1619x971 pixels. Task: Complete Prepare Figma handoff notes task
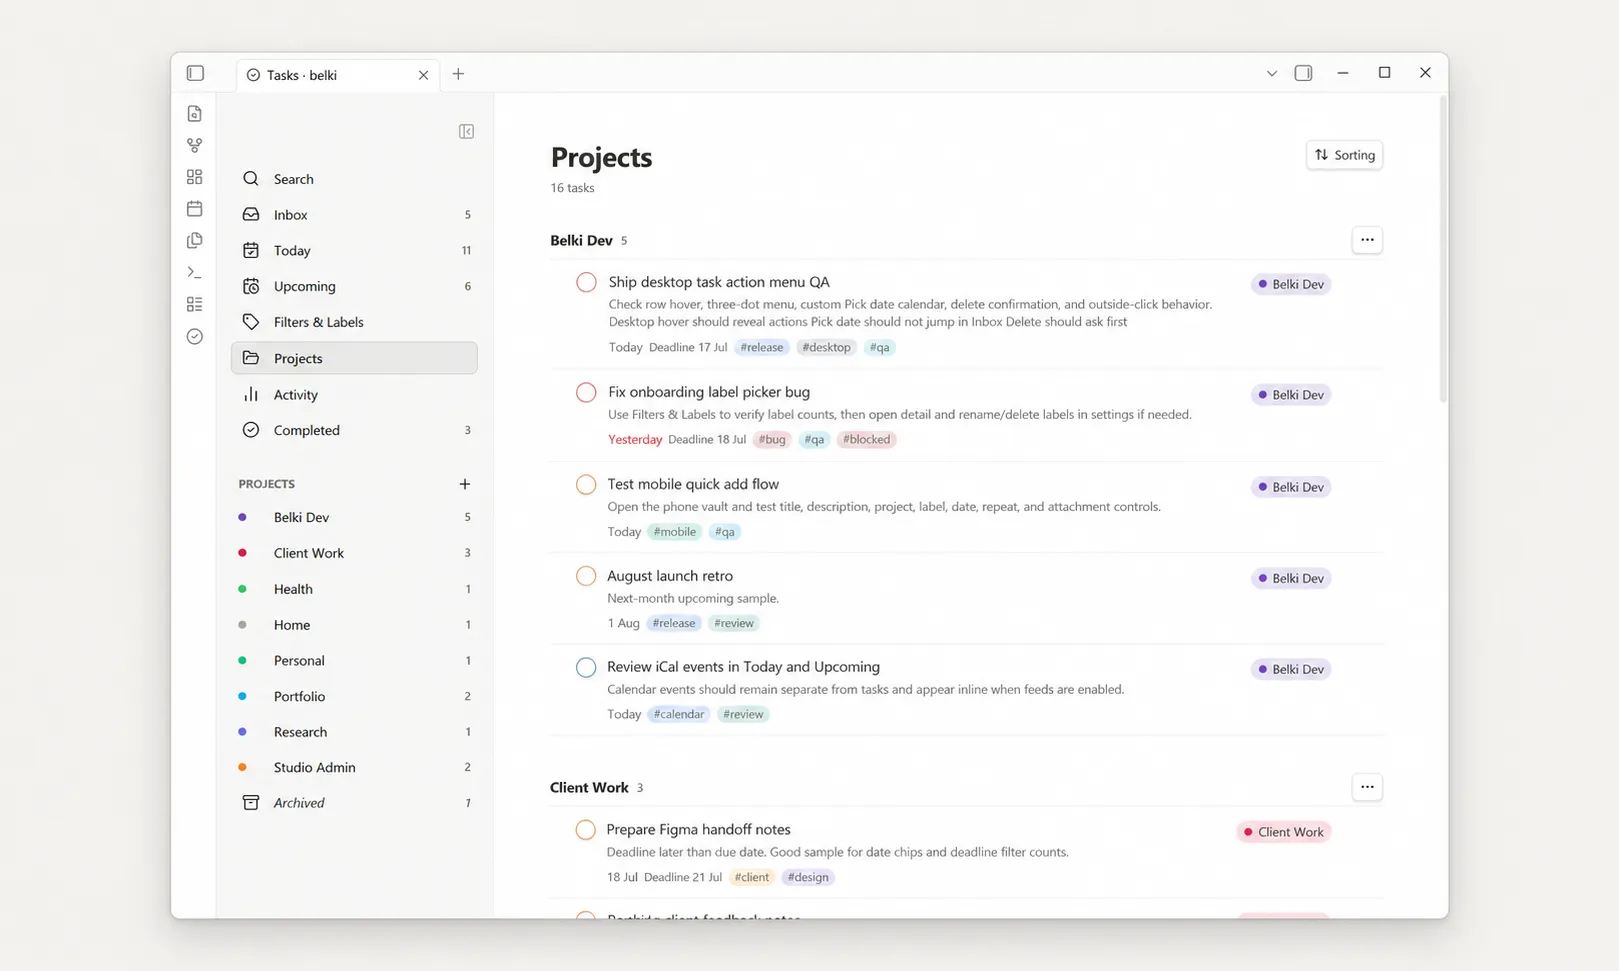click(586, 830)
